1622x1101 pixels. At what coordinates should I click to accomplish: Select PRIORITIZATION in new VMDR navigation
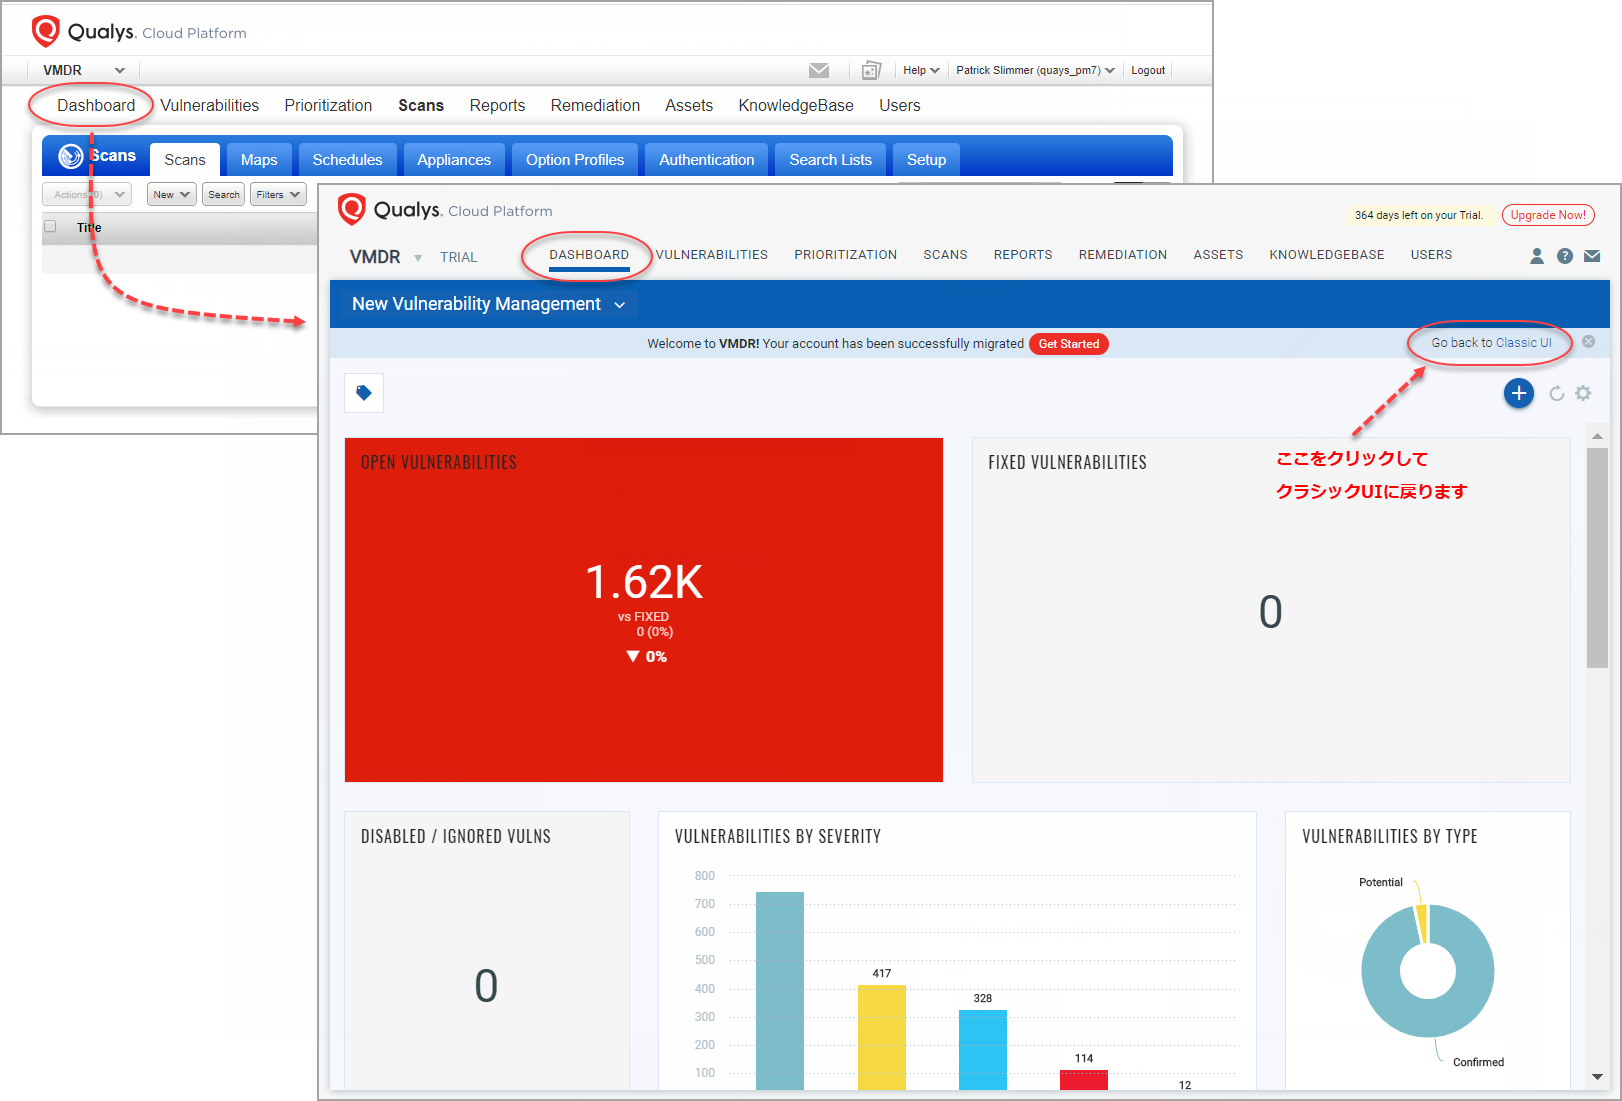point(845,255)
